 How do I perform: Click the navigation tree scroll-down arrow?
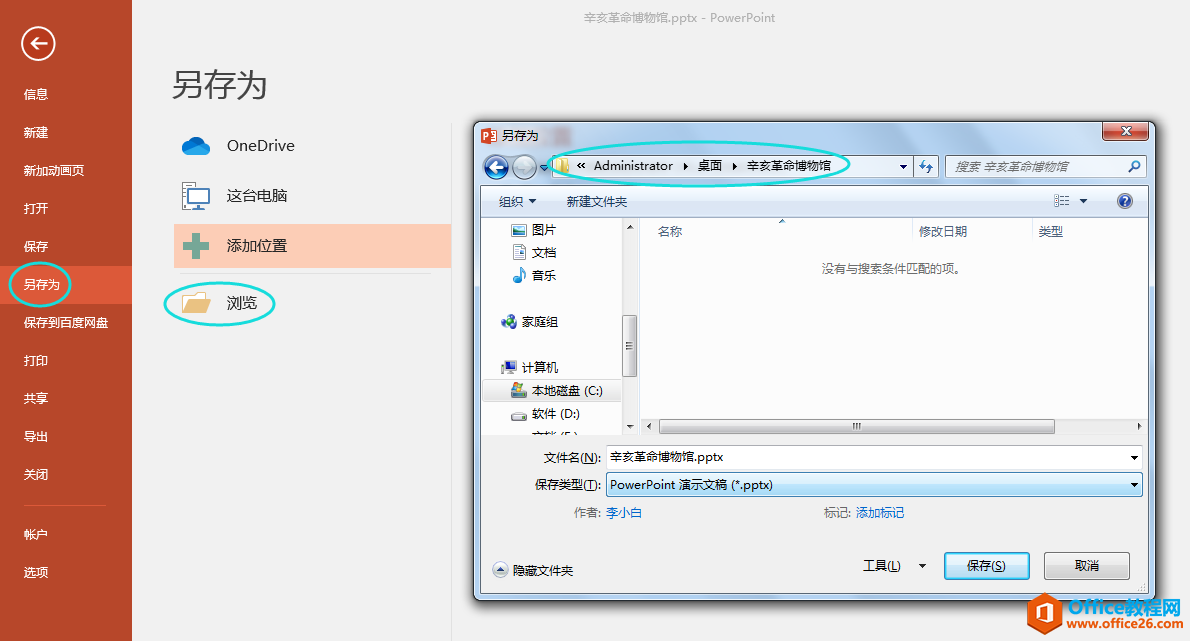(630, 427)
